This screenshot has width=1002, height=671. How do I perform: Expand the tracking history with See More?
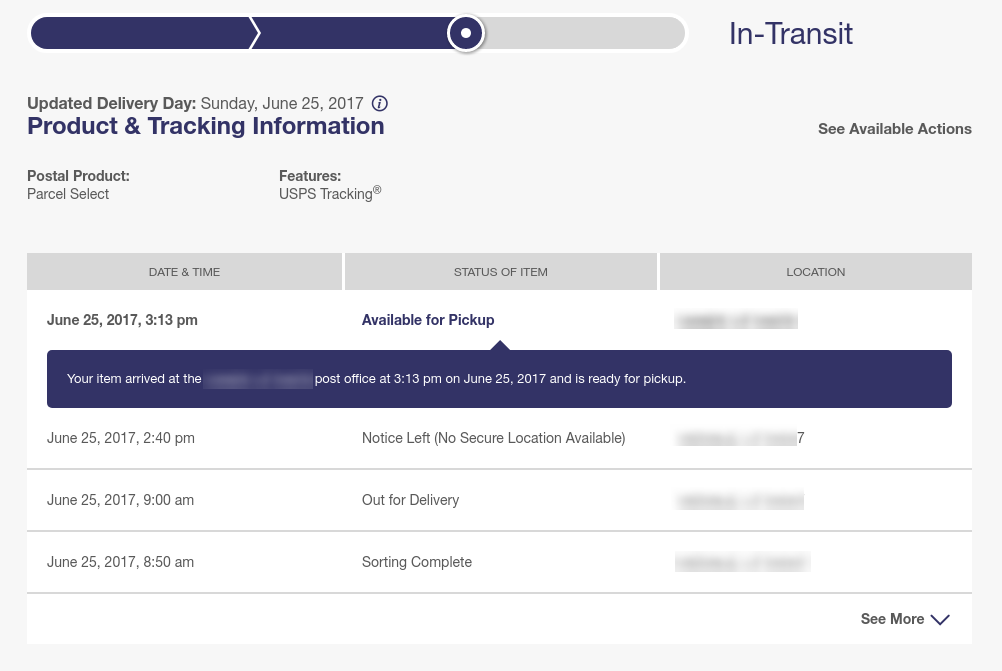[x=904, y=619]
